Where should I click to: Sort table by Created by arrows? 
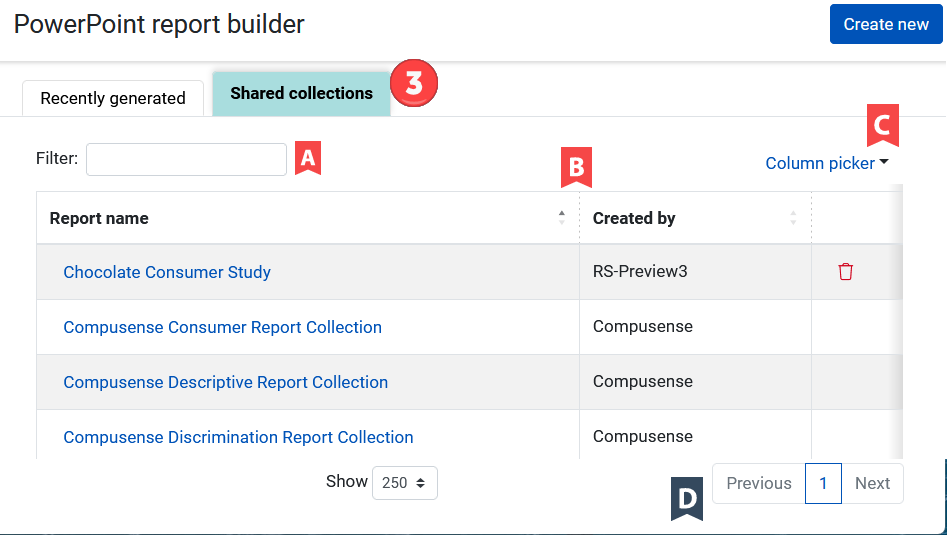[793, 218]
